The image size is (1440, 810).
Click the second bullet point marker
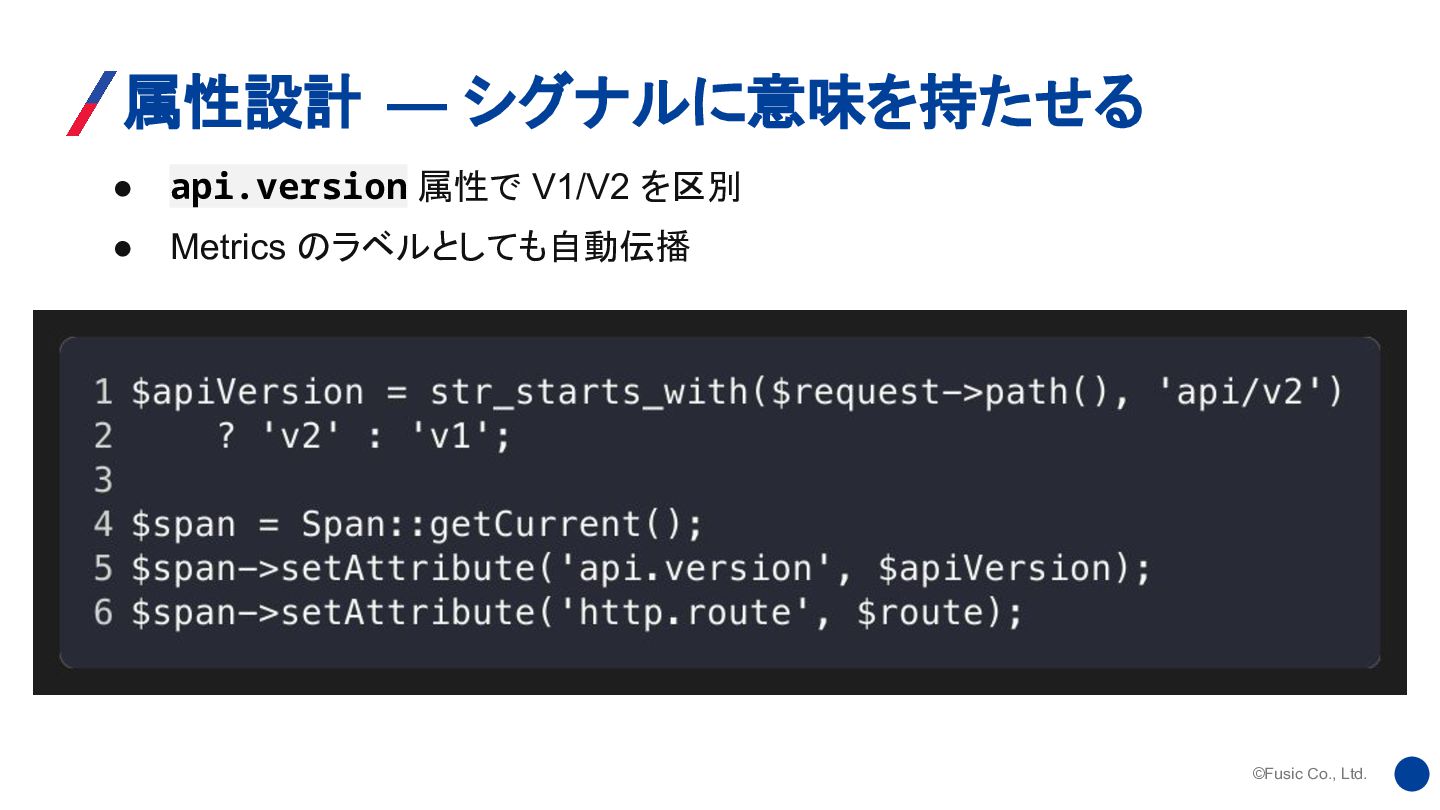tap(123, 248)
